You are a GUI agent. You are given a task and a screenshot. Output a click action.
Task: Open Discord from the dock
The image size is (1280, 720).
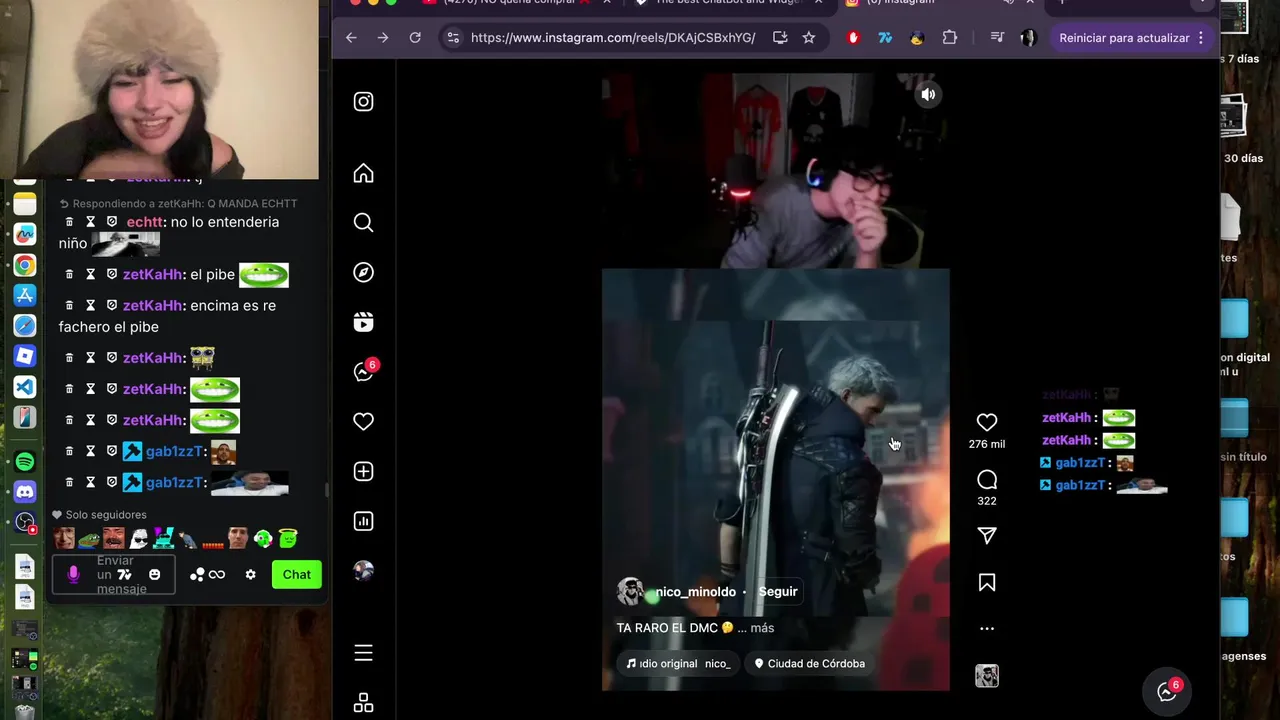point(25,491)
